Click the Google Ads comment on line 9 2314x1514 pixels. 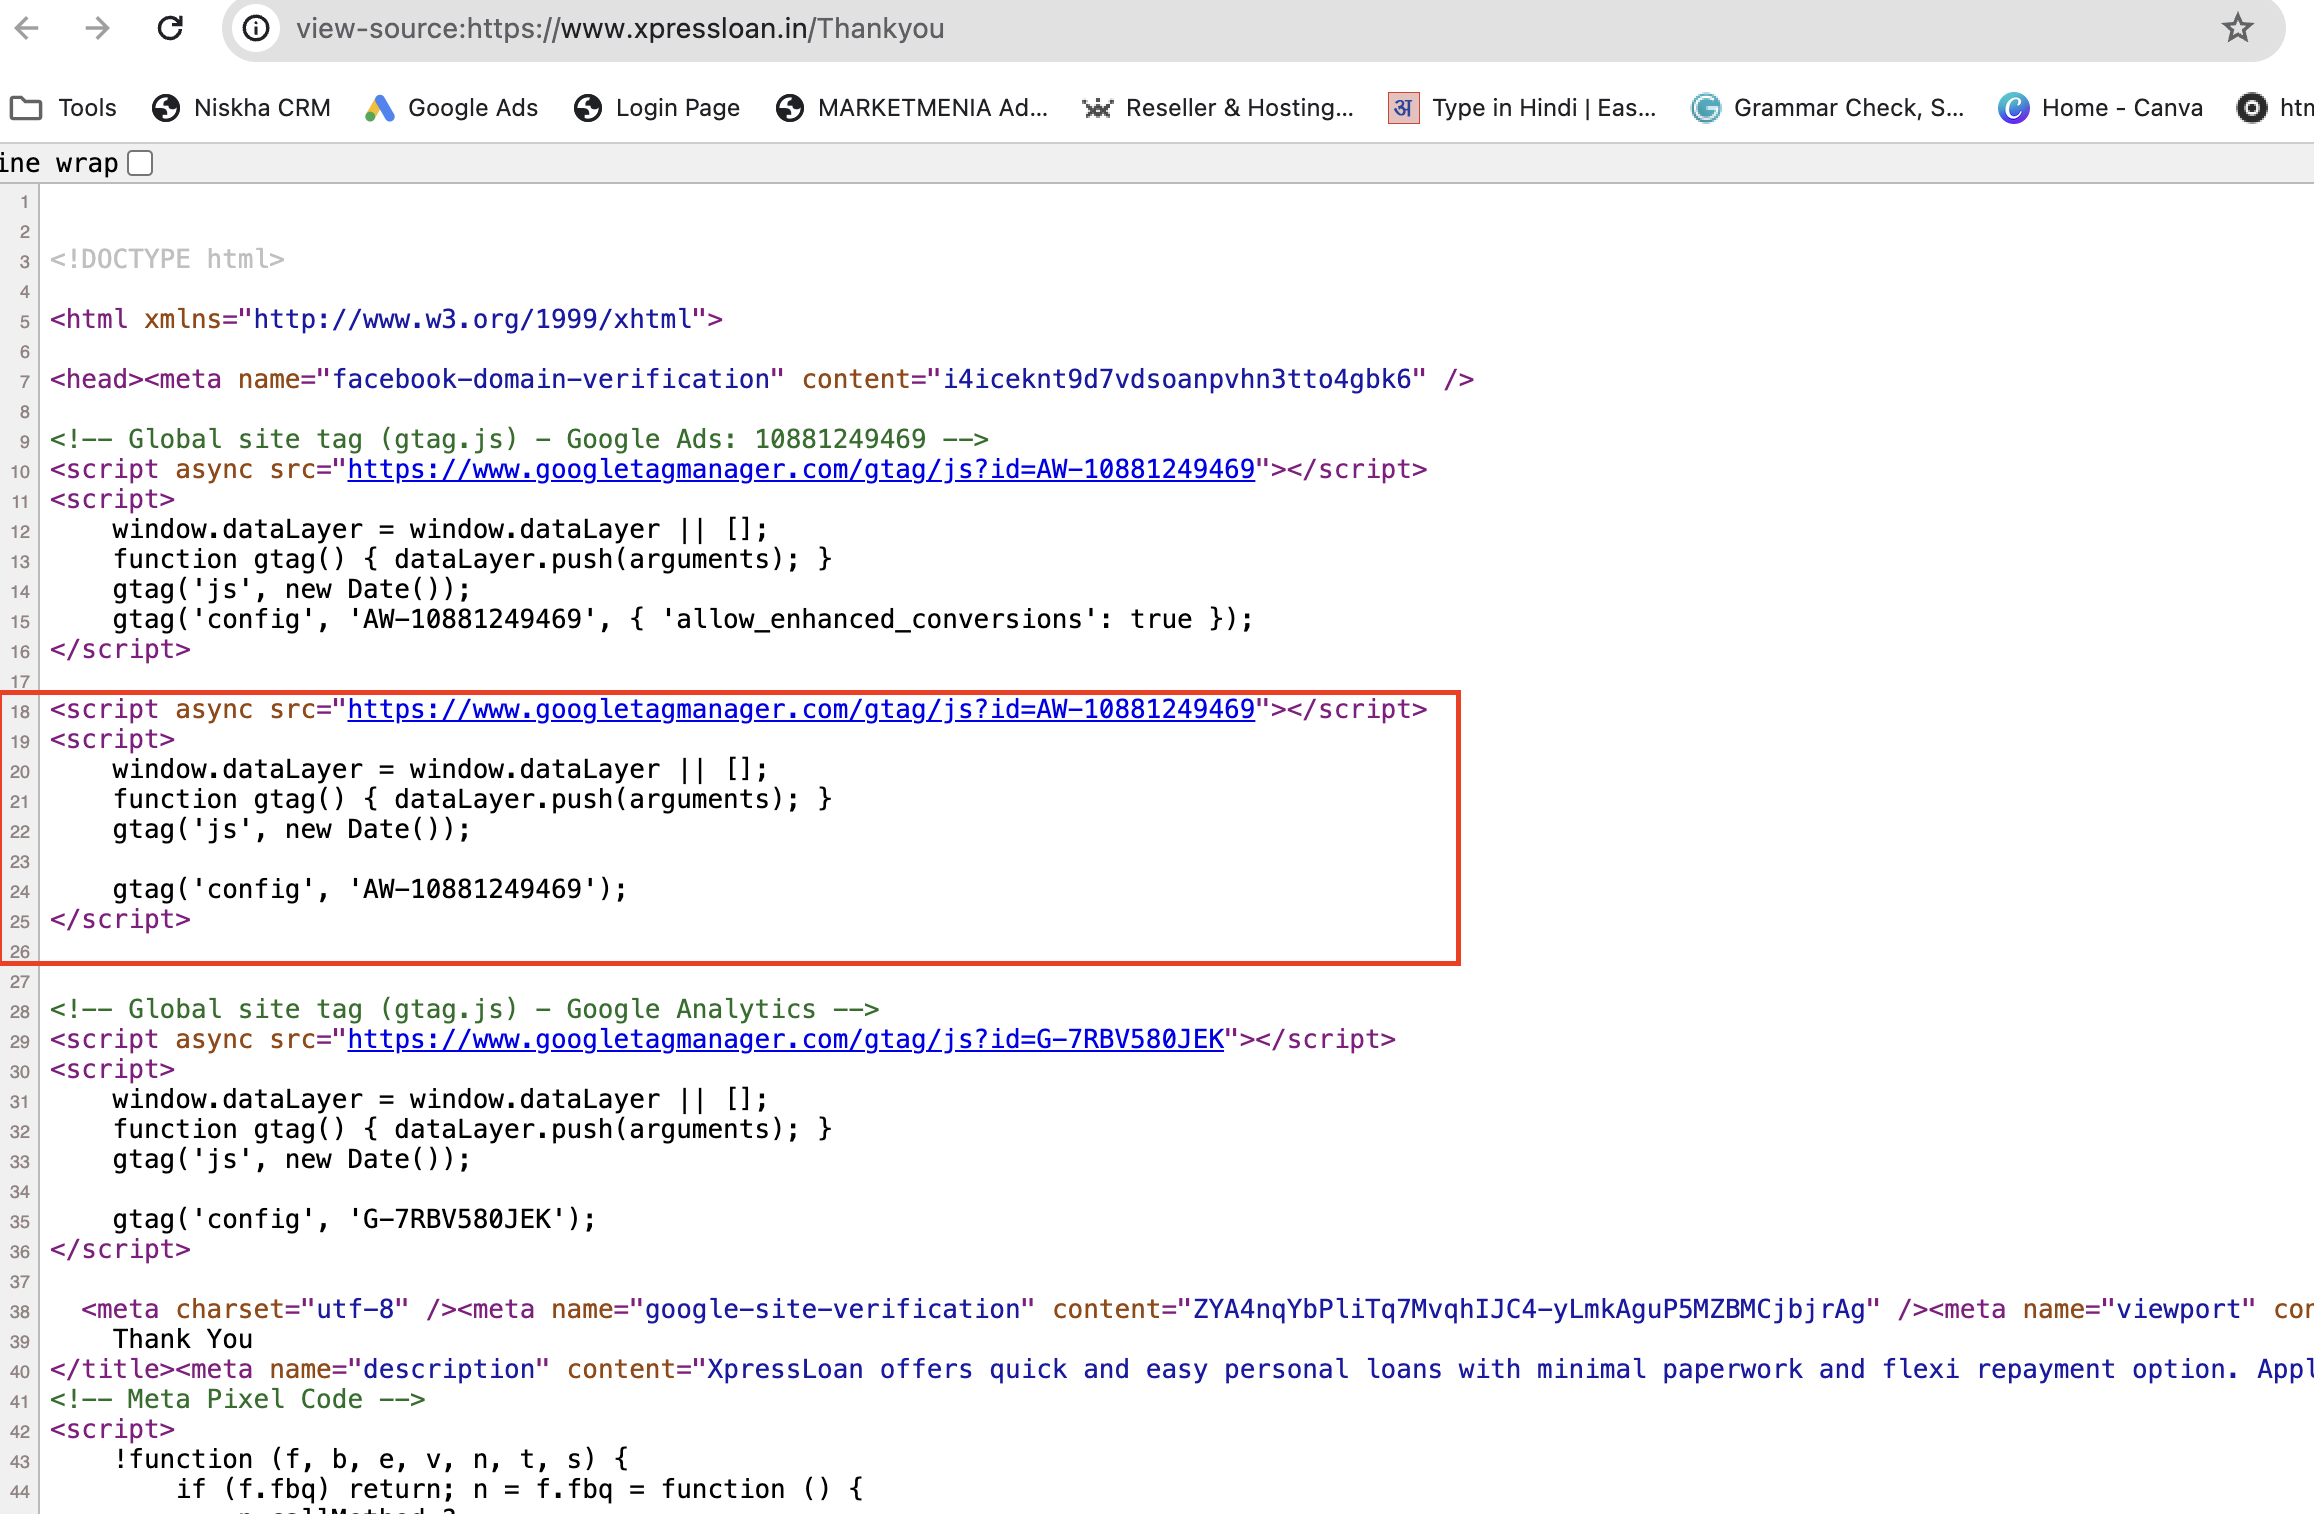tap(519, 439)
